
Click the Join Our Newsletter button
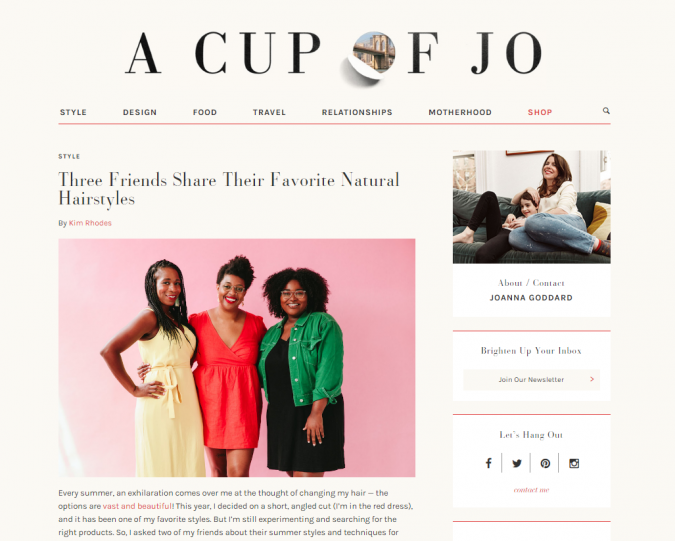(531, 380)
